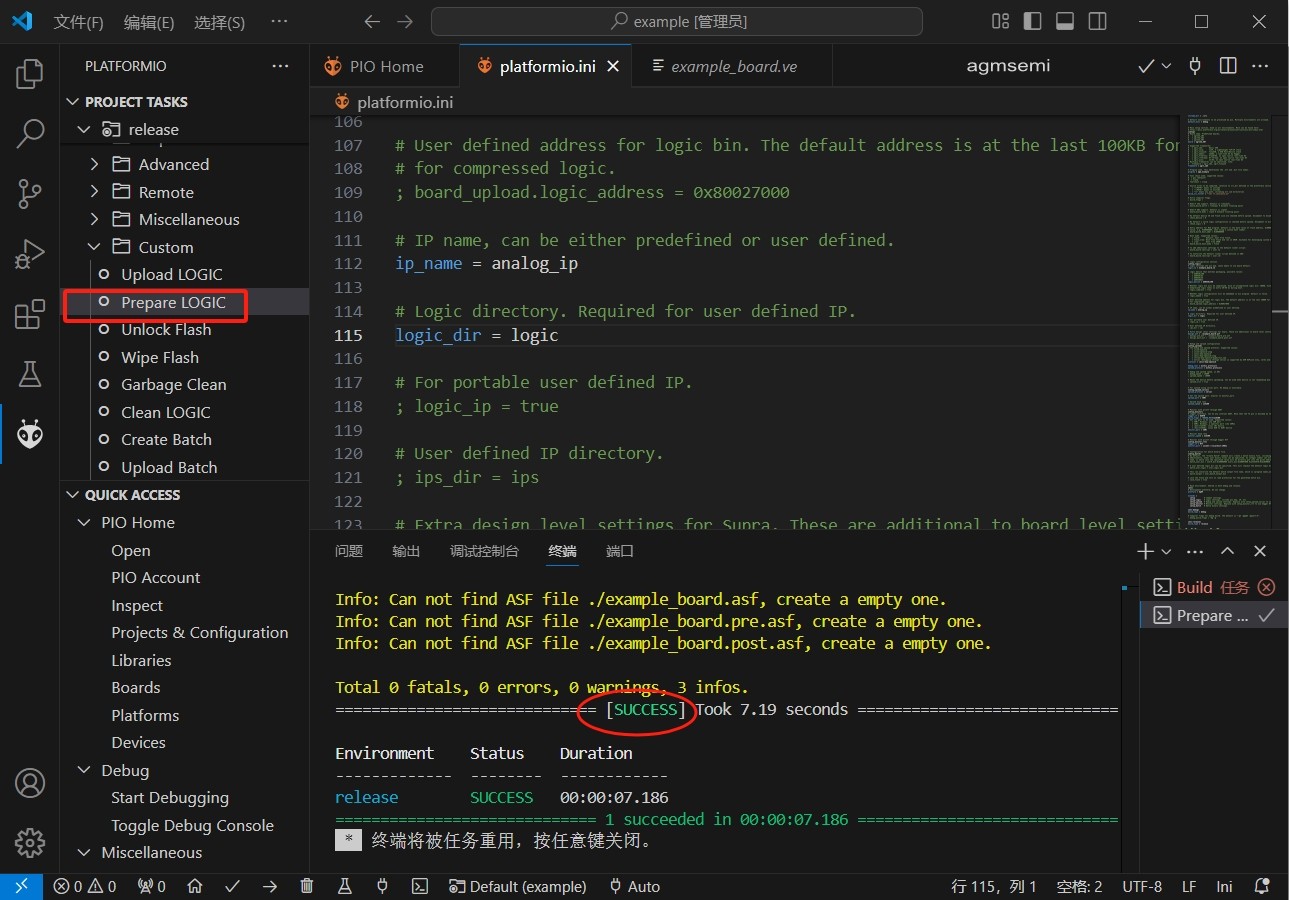Image resolution: width=1289 pixels, height=900 pixels.
Task: Switch to the example_board.ve tab
Action: point(734,66)
